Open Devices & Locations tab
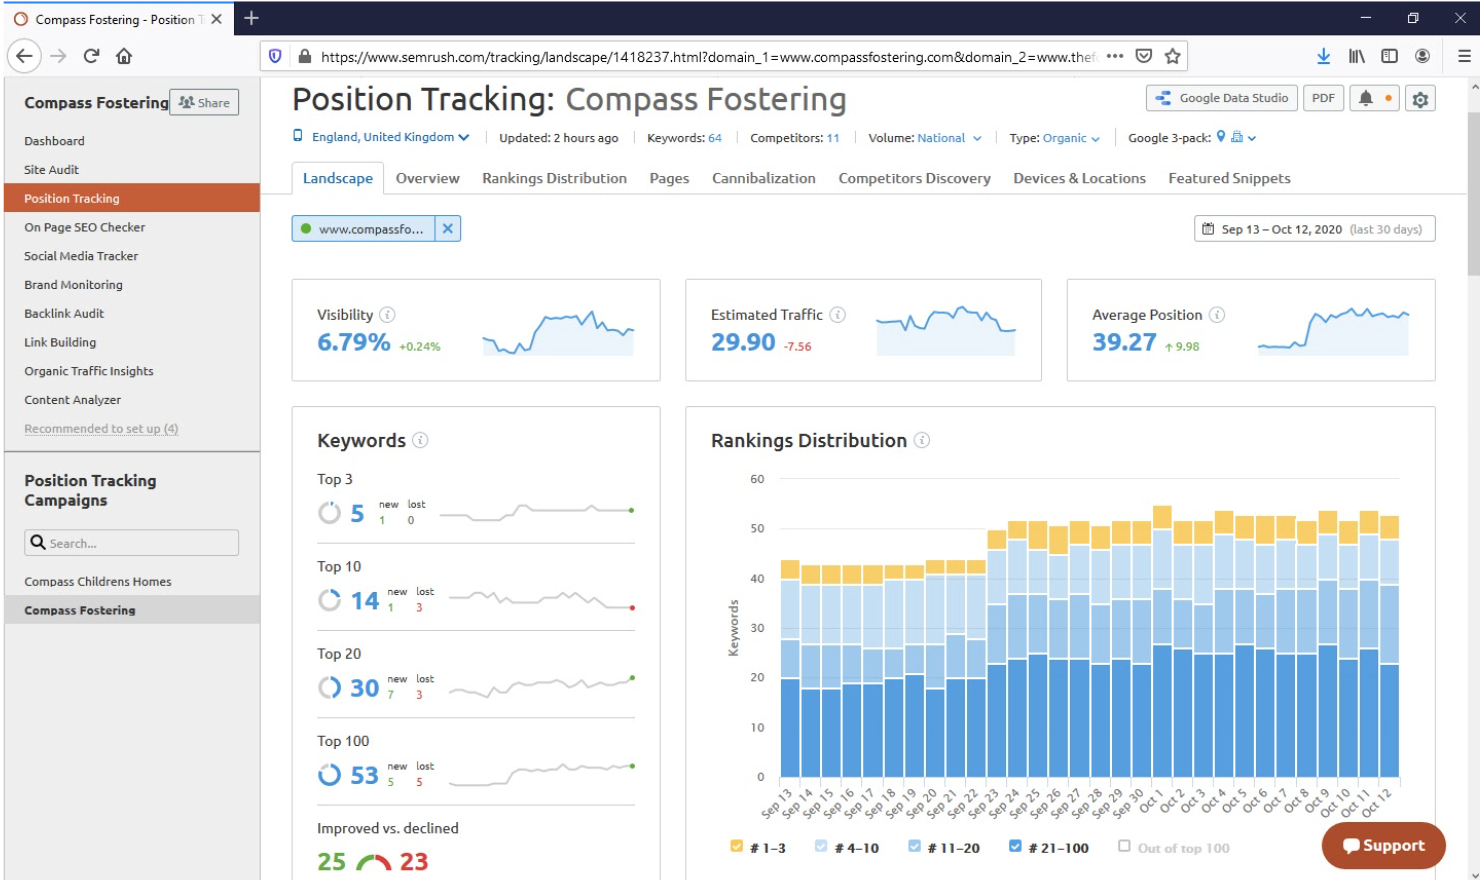This screenshot has height=880, width=1480. pyautogui.click(x=1079, y=178)
